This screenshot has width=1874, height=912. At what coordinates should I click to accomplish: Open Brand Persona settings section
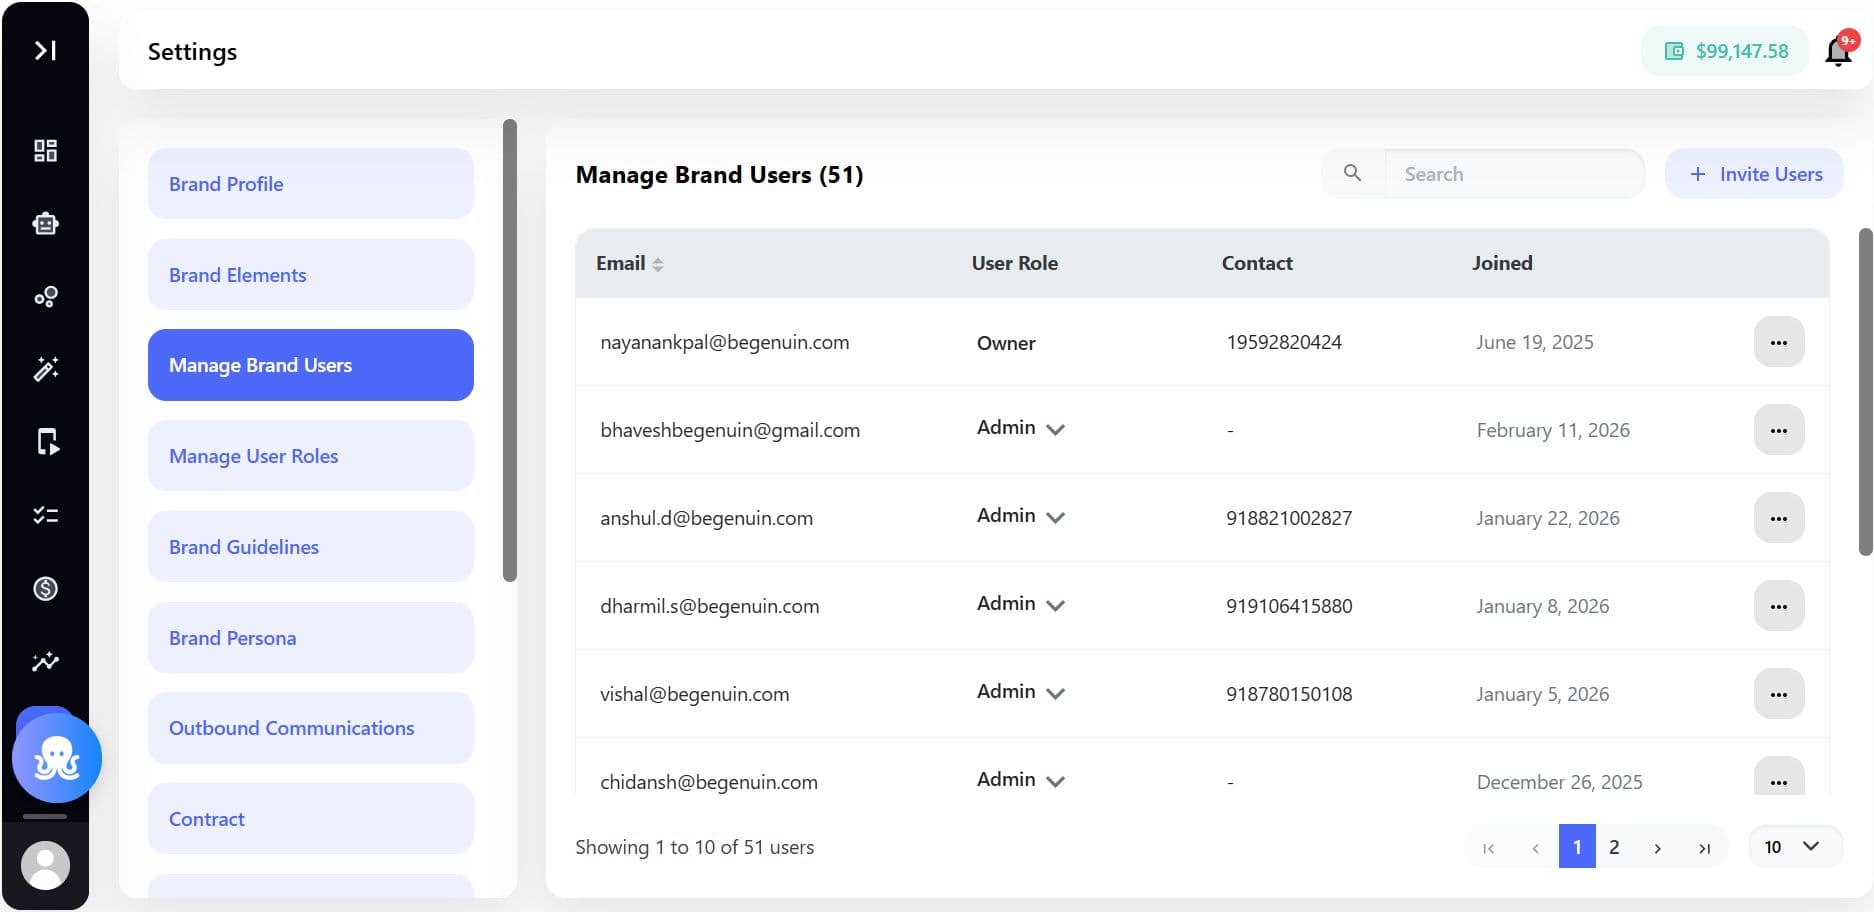[x=311, y=638]
